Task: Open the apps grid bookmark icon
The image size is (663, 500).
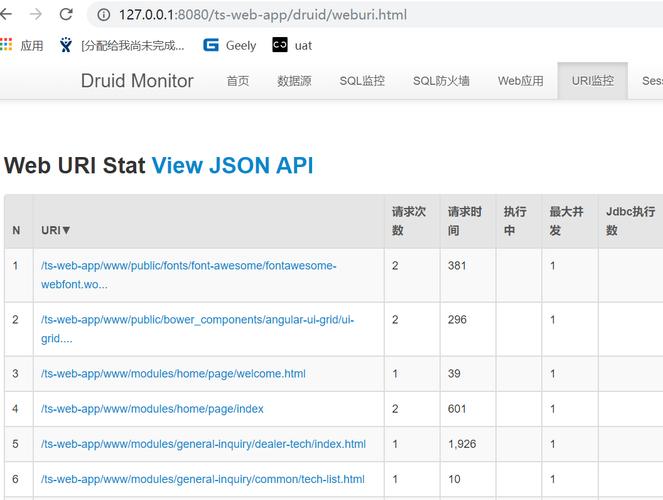Action: click(6, 45)
